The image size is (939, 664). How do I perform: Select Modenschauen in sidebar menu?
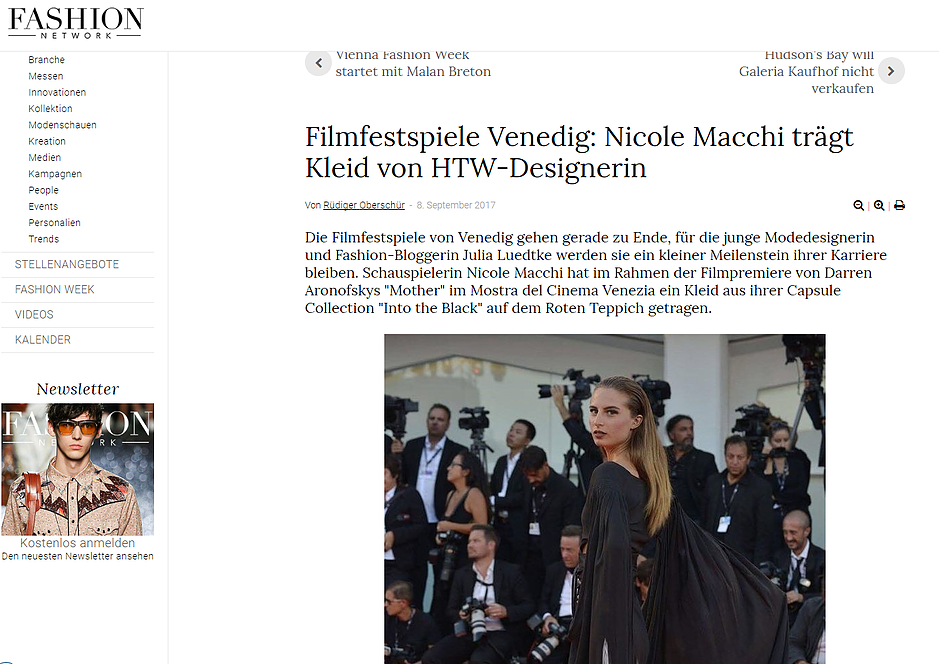click(x=62, y=125)
